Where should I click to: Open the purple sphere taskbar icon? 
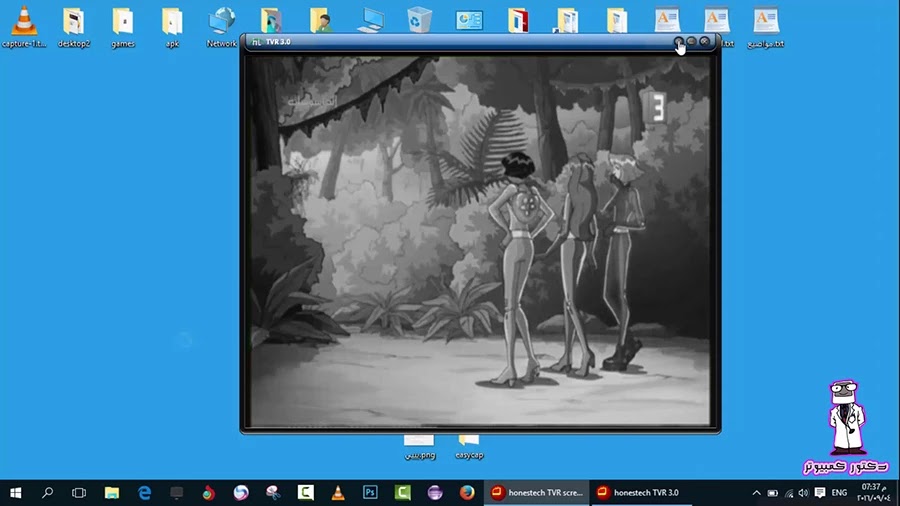point(435,493)
